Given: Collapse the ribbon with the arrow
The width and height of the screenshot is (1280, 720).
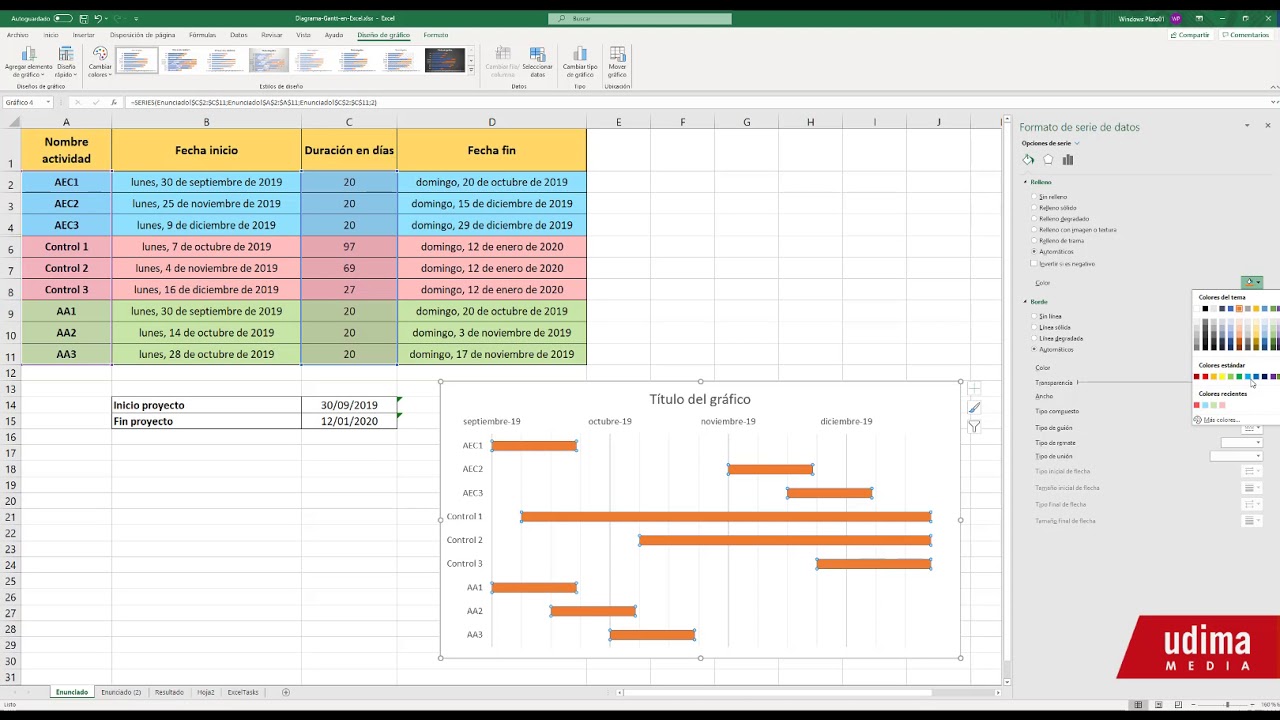Looking at the screenshot, I should pos(1273,87).
